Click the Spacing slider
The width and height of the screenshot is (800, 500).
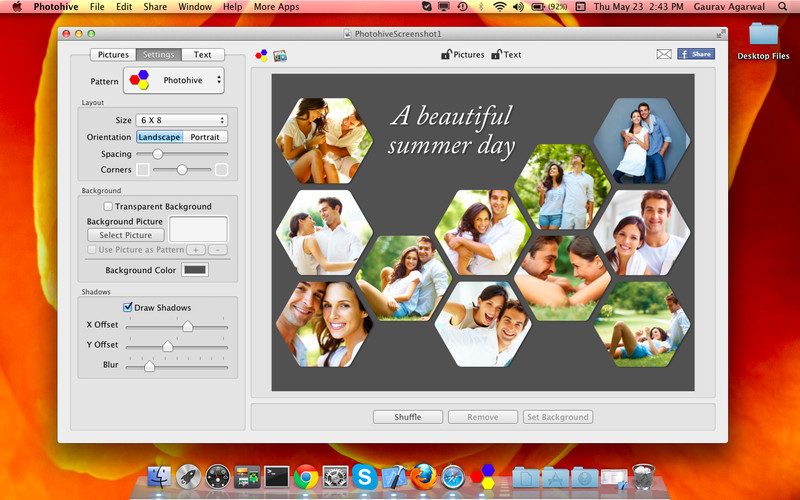click(182, 154)
